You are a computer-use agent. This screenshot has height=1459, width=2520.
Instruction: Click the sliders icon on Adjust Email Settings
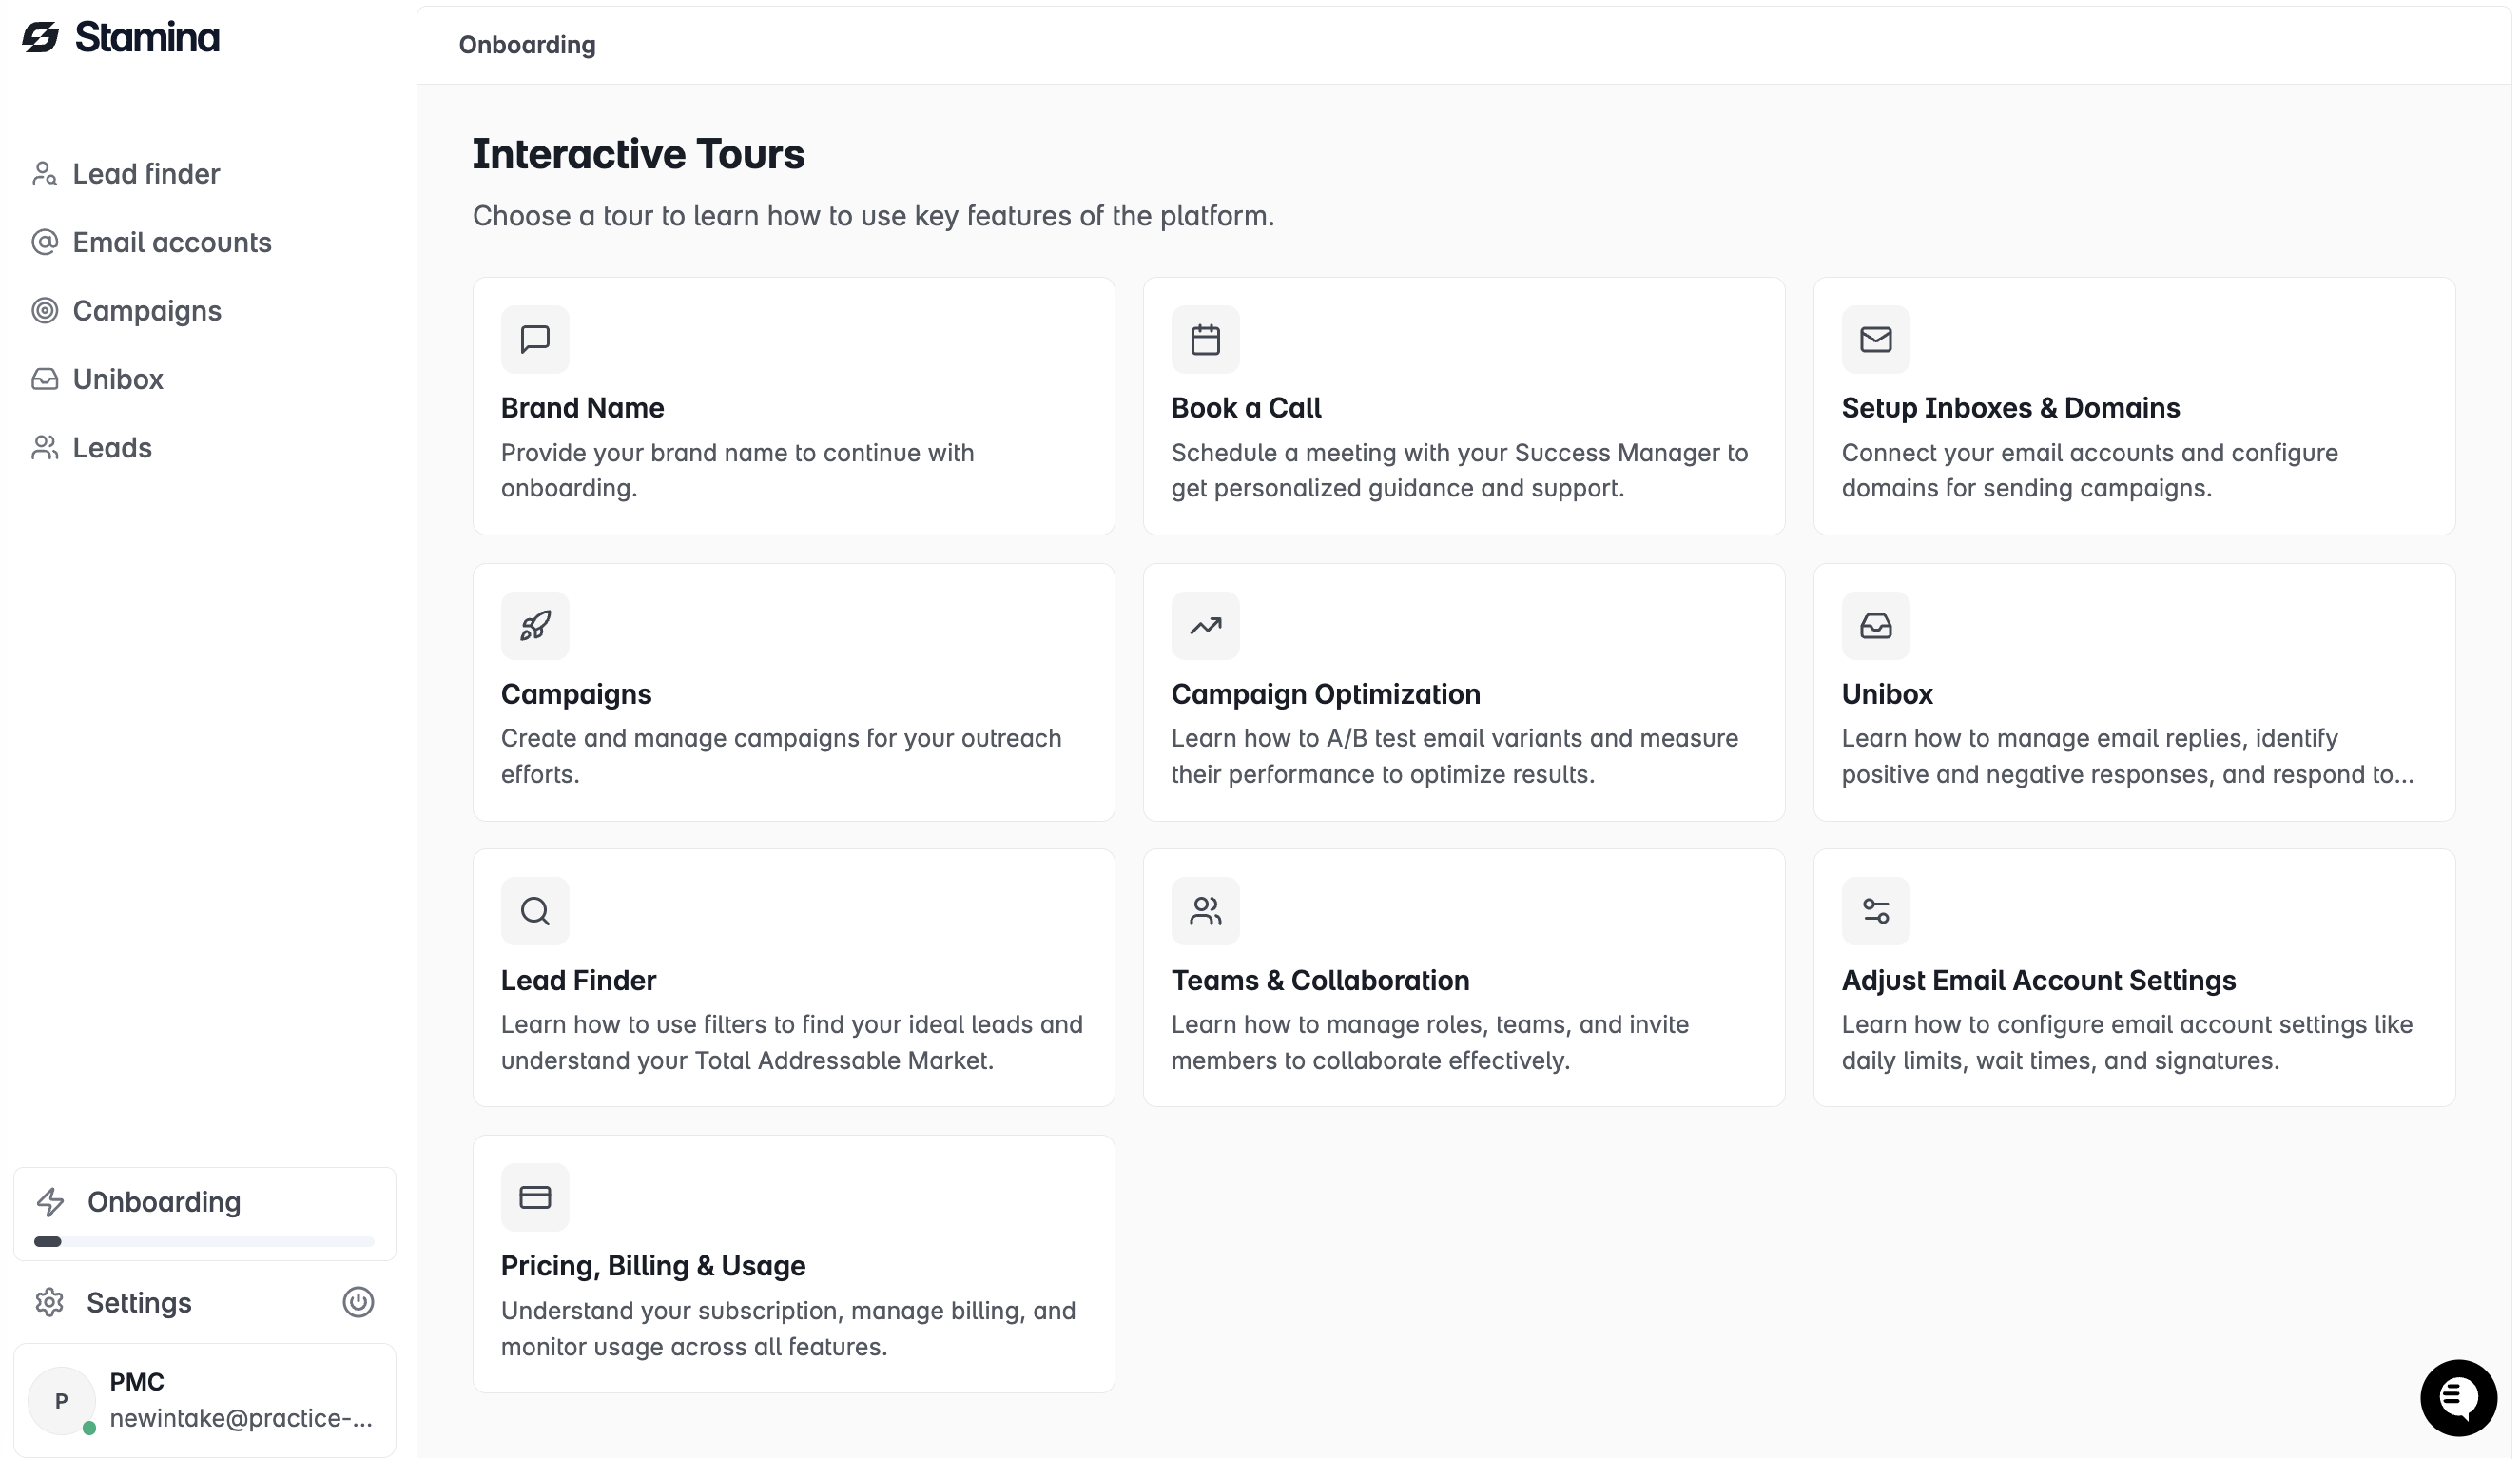1875,911
